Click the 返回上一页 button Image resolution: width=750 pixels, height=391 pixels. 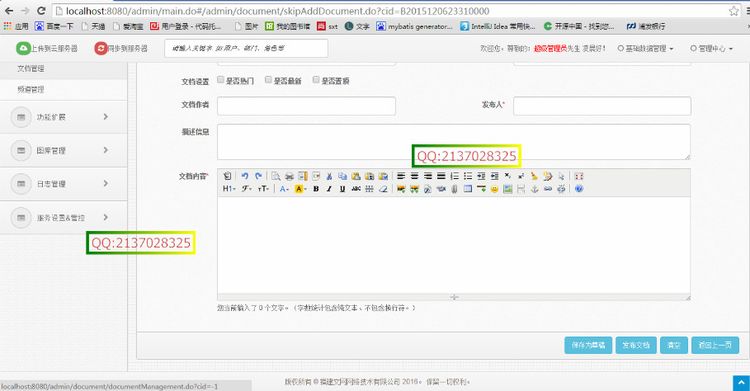[715, 345]
